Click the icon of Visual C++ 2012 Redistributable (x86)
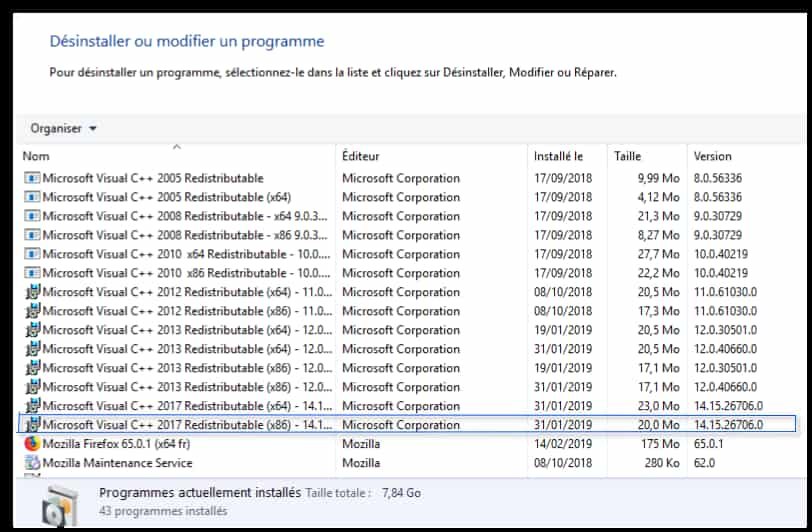 click(33, 311)
